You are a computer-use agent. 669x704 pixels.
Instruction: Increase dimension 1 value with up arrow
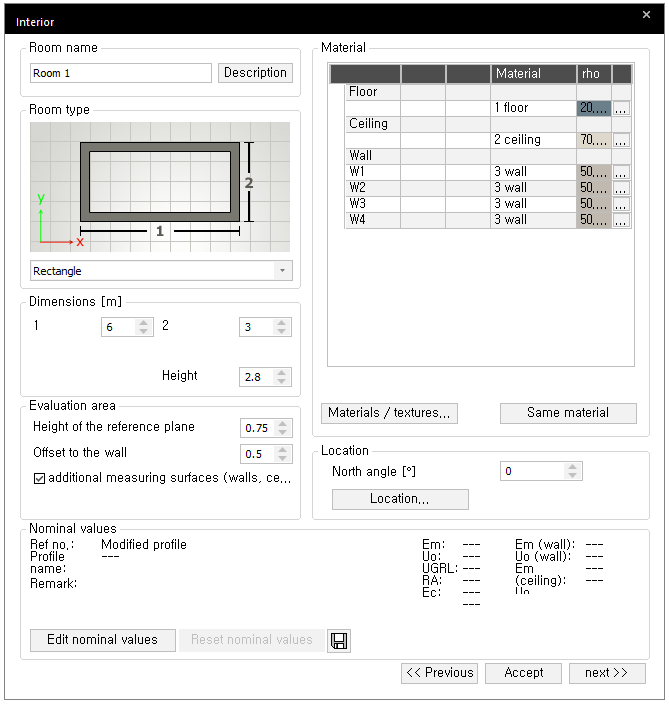click(143, 323)
